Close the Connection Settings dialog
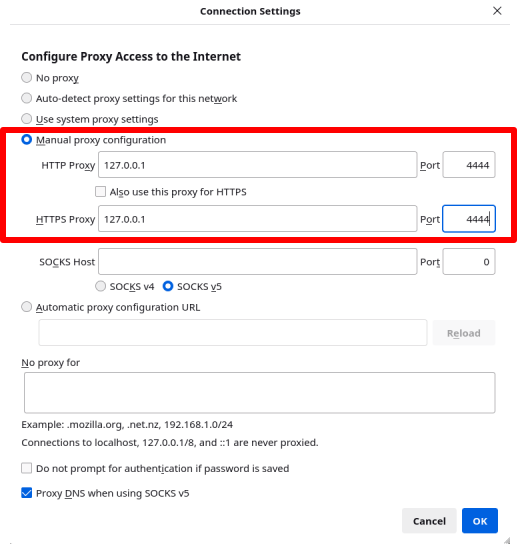Viewport: 517px width, 544px height. [x=497, y=11]
